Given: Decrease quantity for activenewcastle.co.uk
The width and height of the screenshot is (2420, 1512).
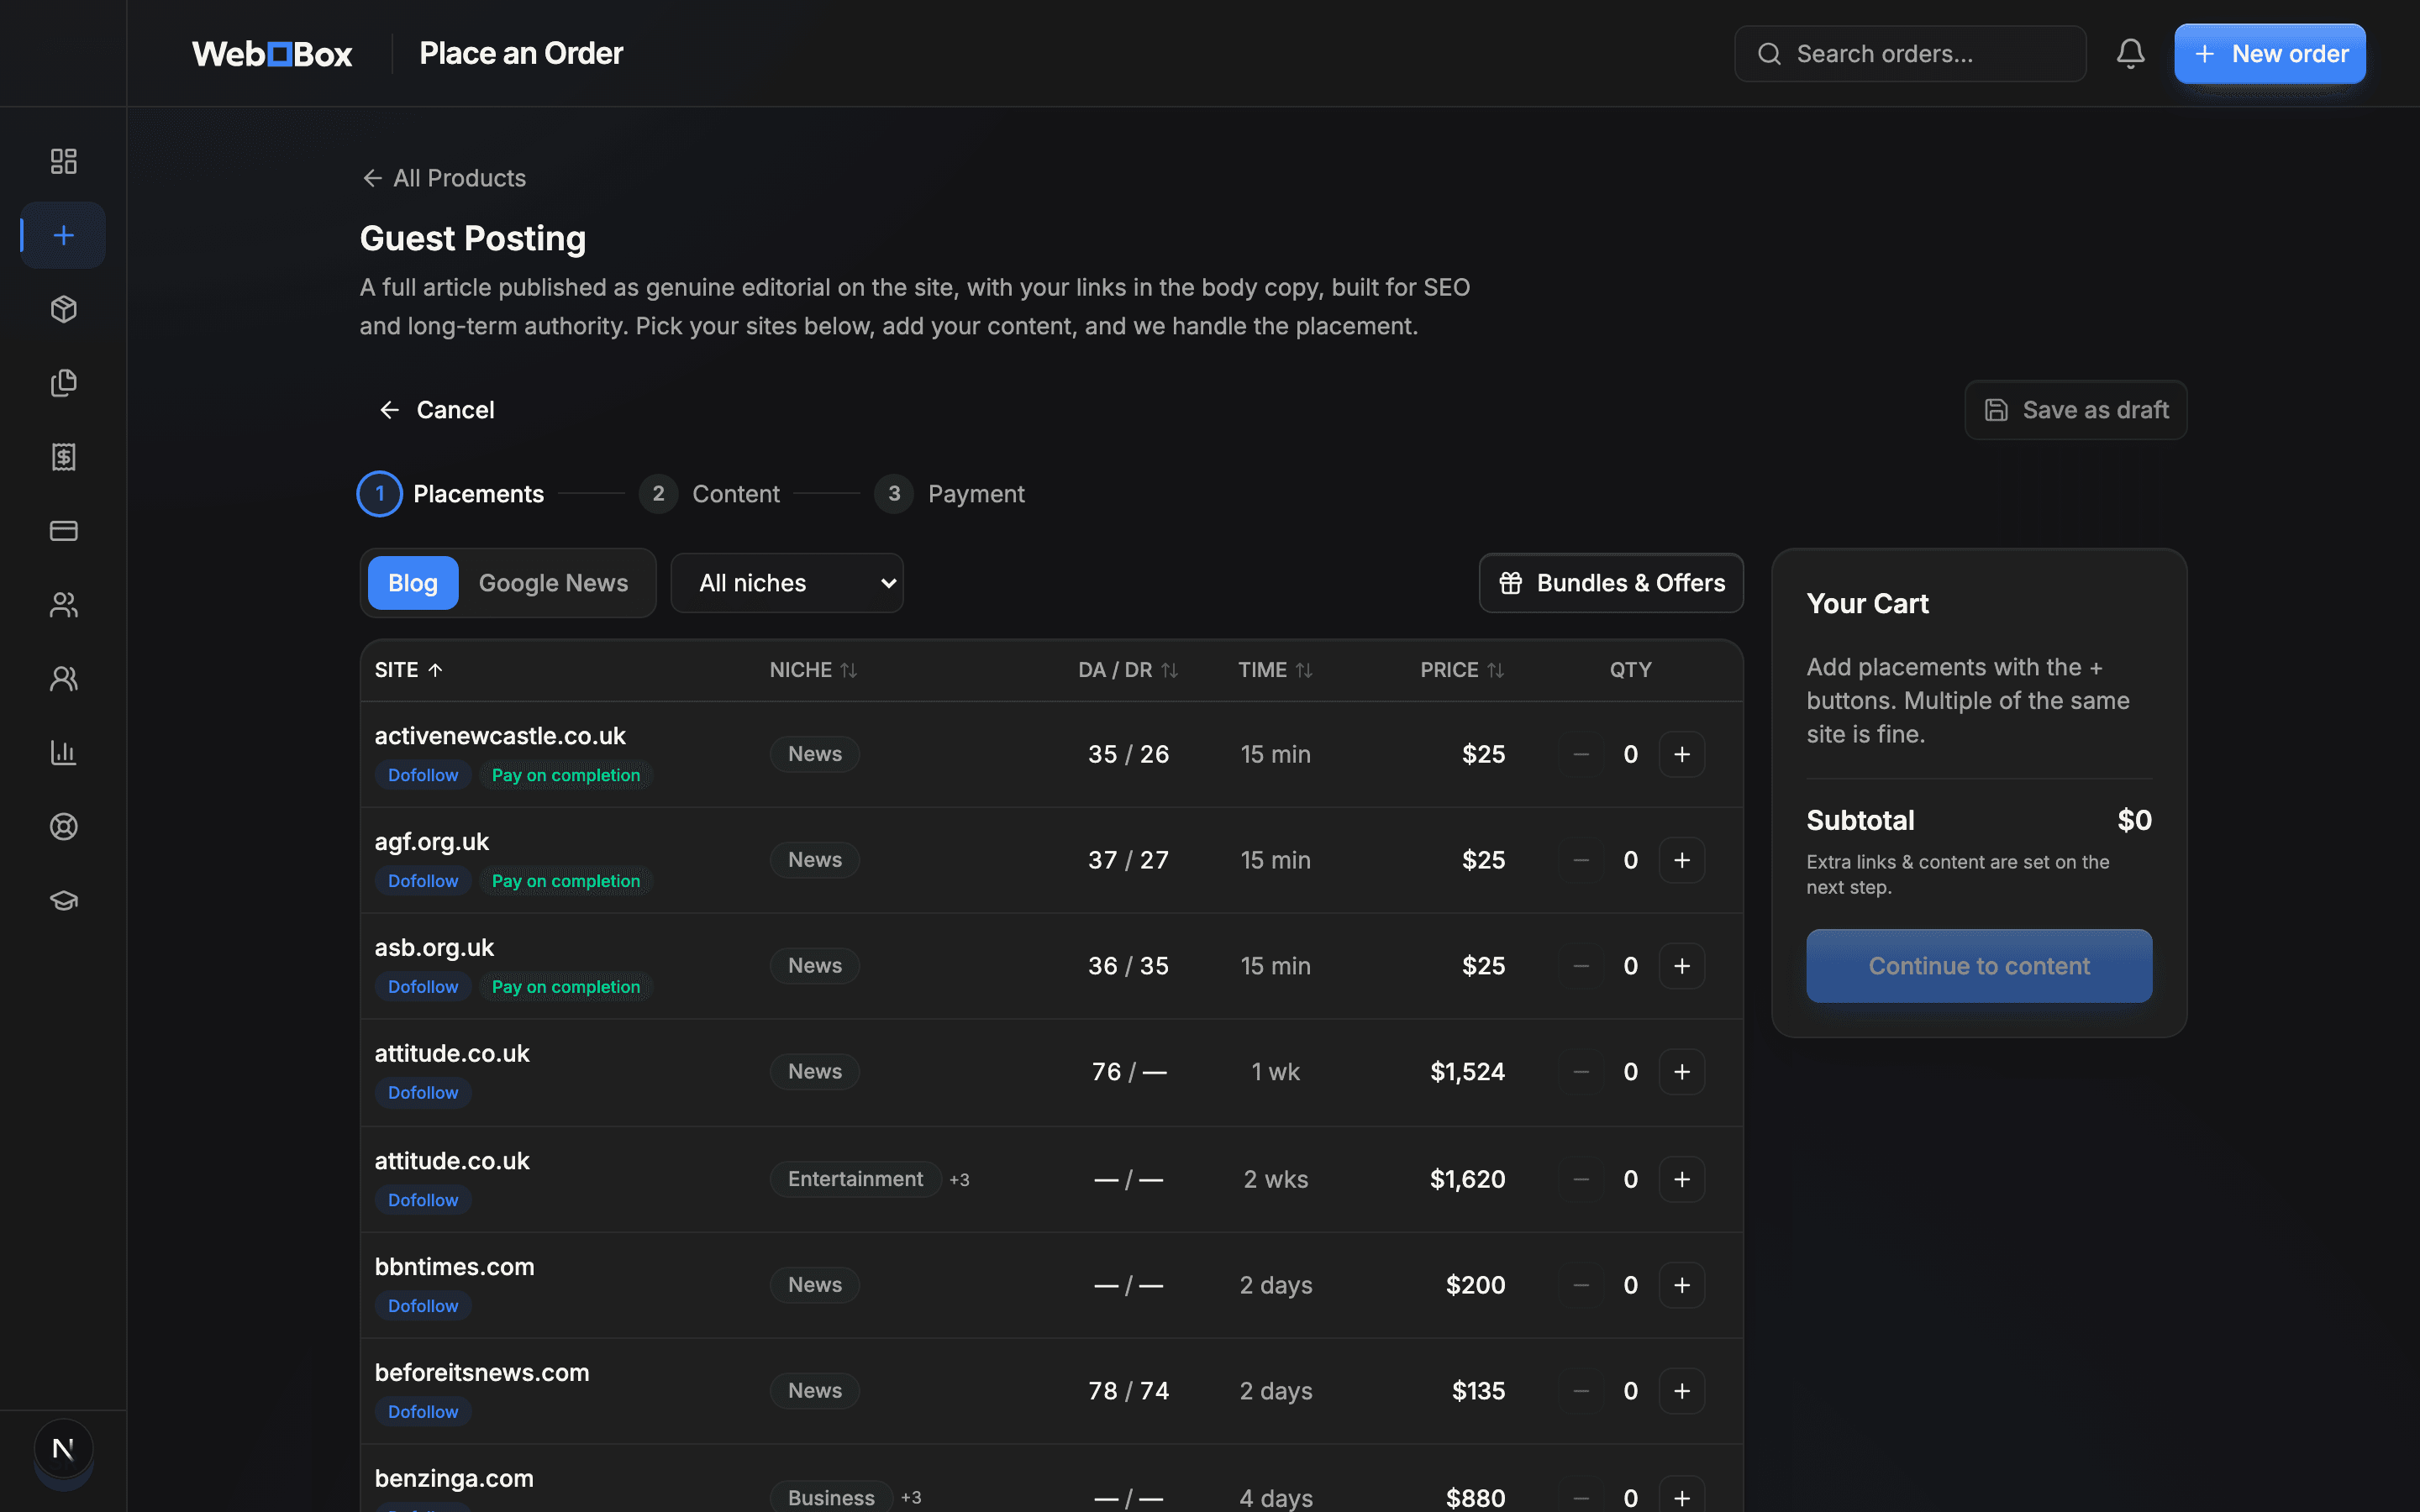Looking at the screenshot, I should tap(1580, 754).
